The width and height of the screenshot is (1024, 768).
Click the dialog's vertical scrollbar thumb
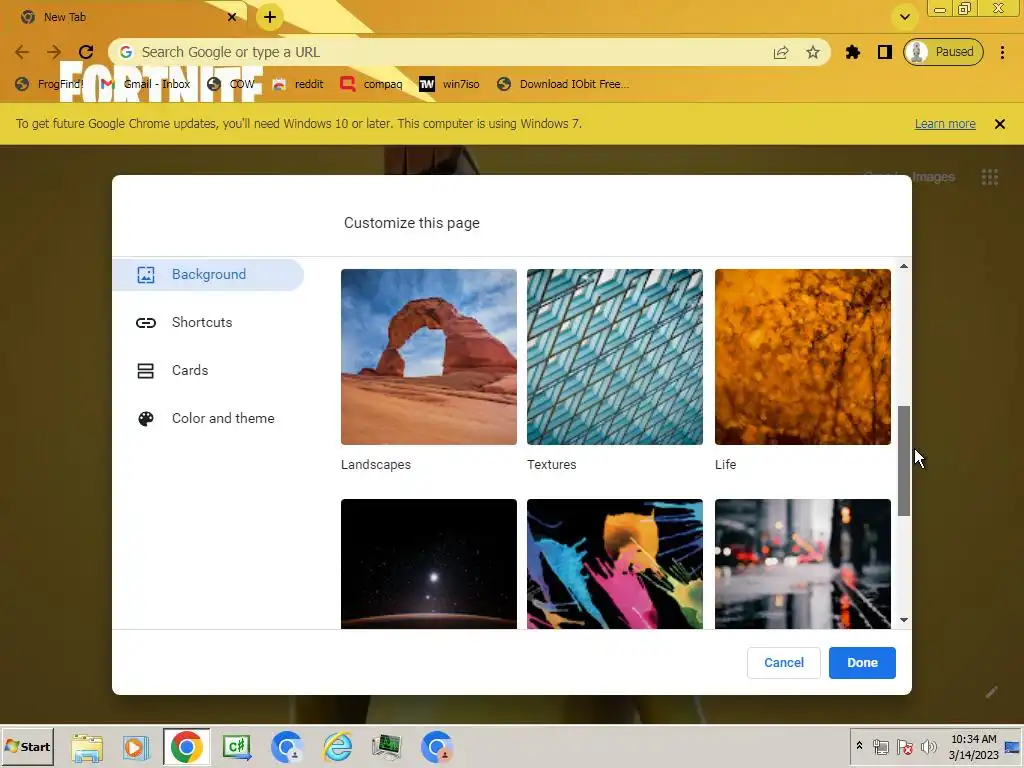[x=904, y=461]
